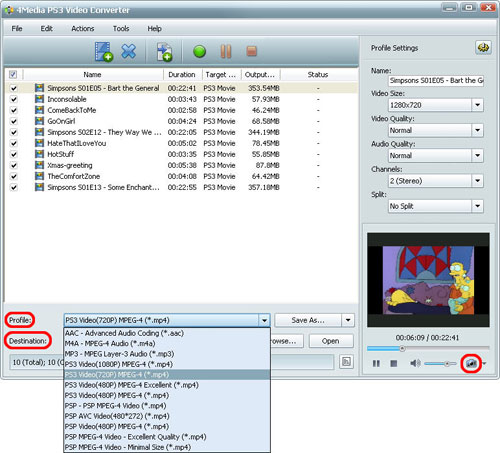Open the Help menu
This screenshot has height=453, width=500.
(x=155, y=29)
